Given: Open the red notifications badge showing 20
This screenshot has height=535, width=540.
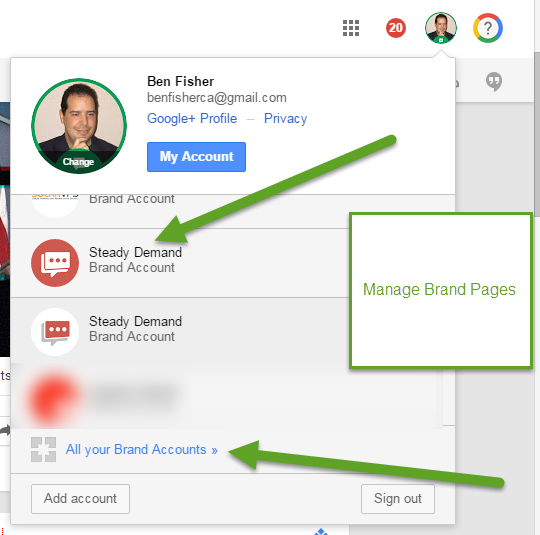Looking at the screenshot, I should 396,28.
